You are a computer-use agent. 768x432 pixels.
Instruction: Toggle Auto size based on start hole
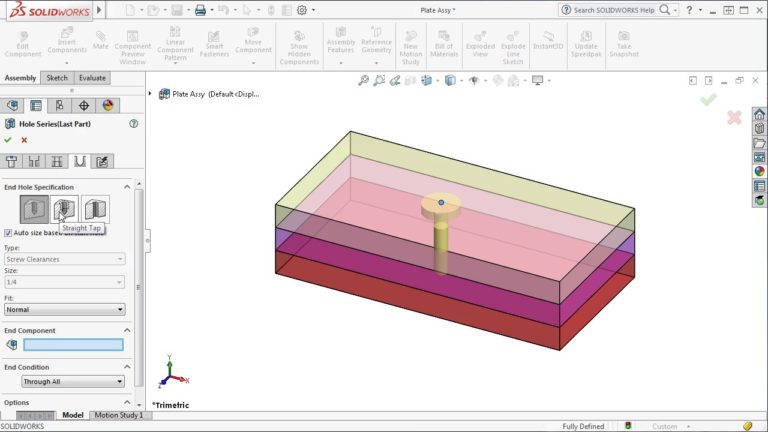pyautogui.click(x=8, y=233)
